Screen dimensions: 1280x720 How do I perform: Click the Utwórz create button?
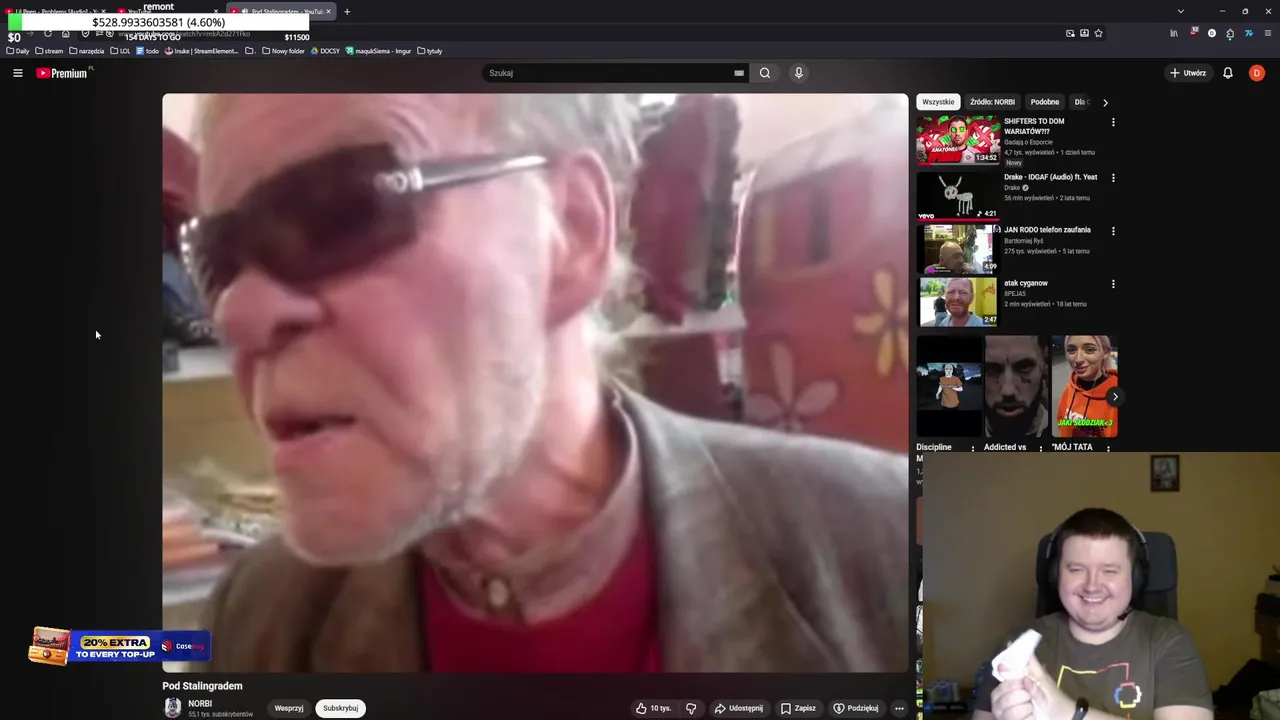[1188, 73]
